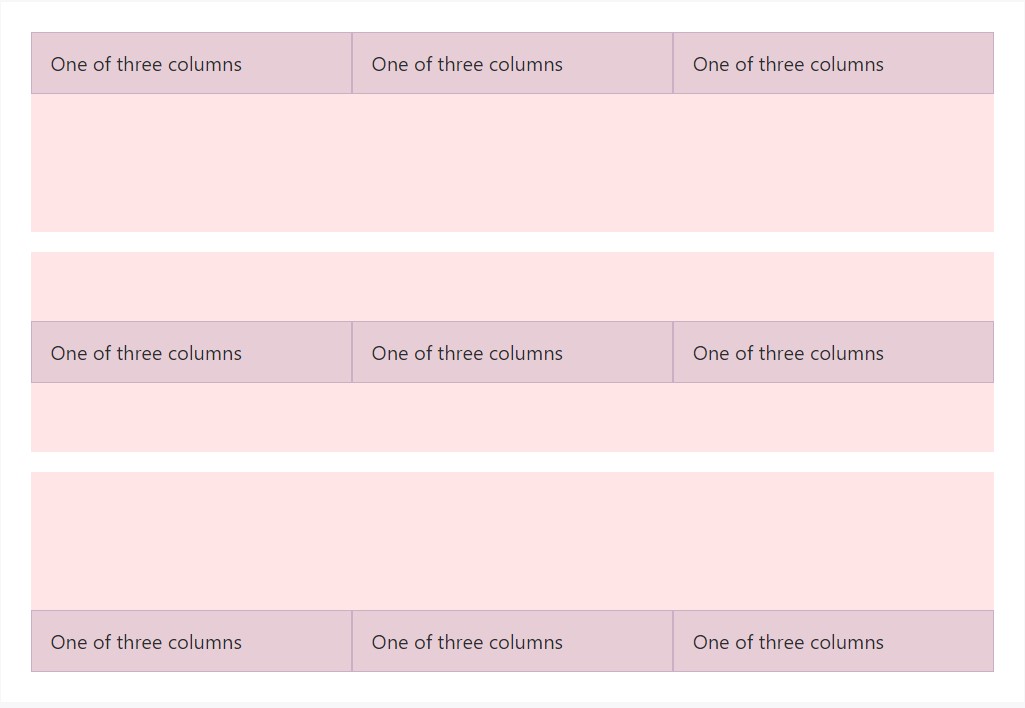Click empty pink area above bottom-row right column
1025x708 pixels.
pos(833,540)
